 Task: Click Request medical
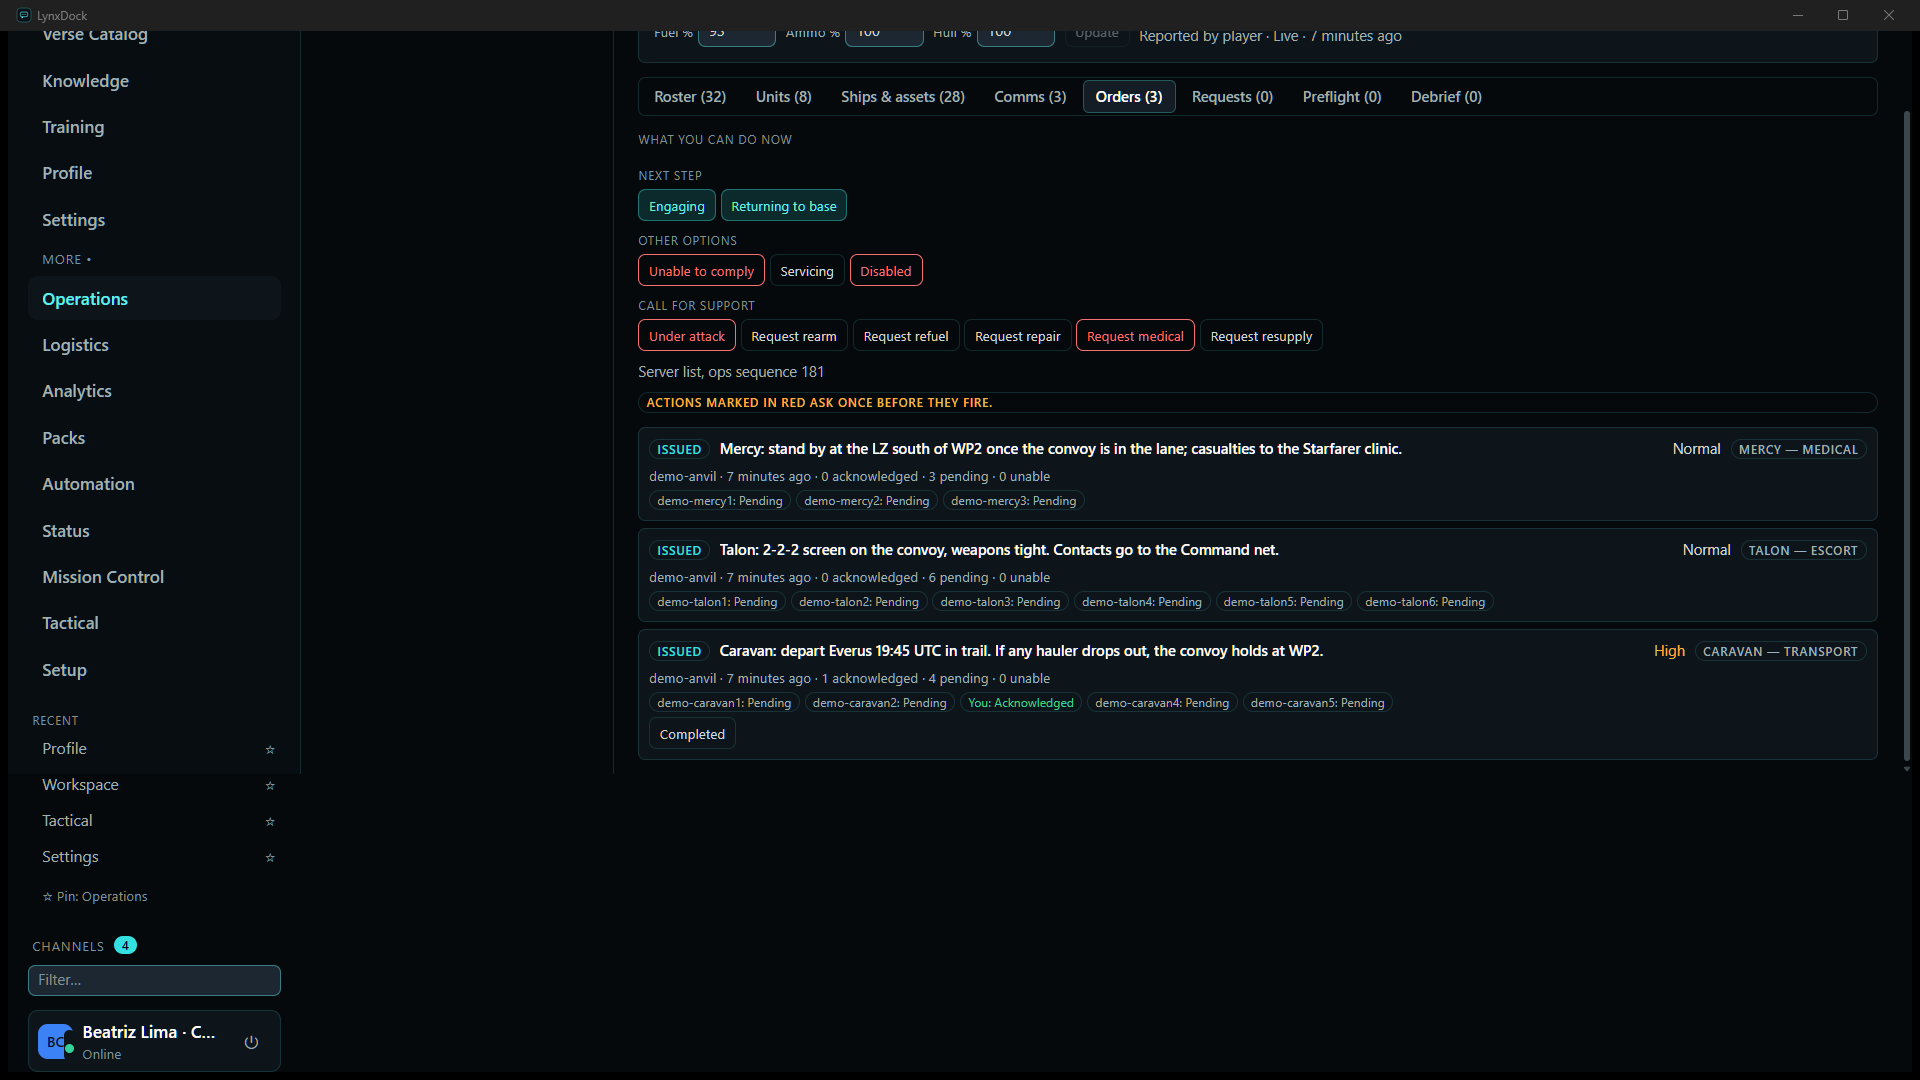1135,336
